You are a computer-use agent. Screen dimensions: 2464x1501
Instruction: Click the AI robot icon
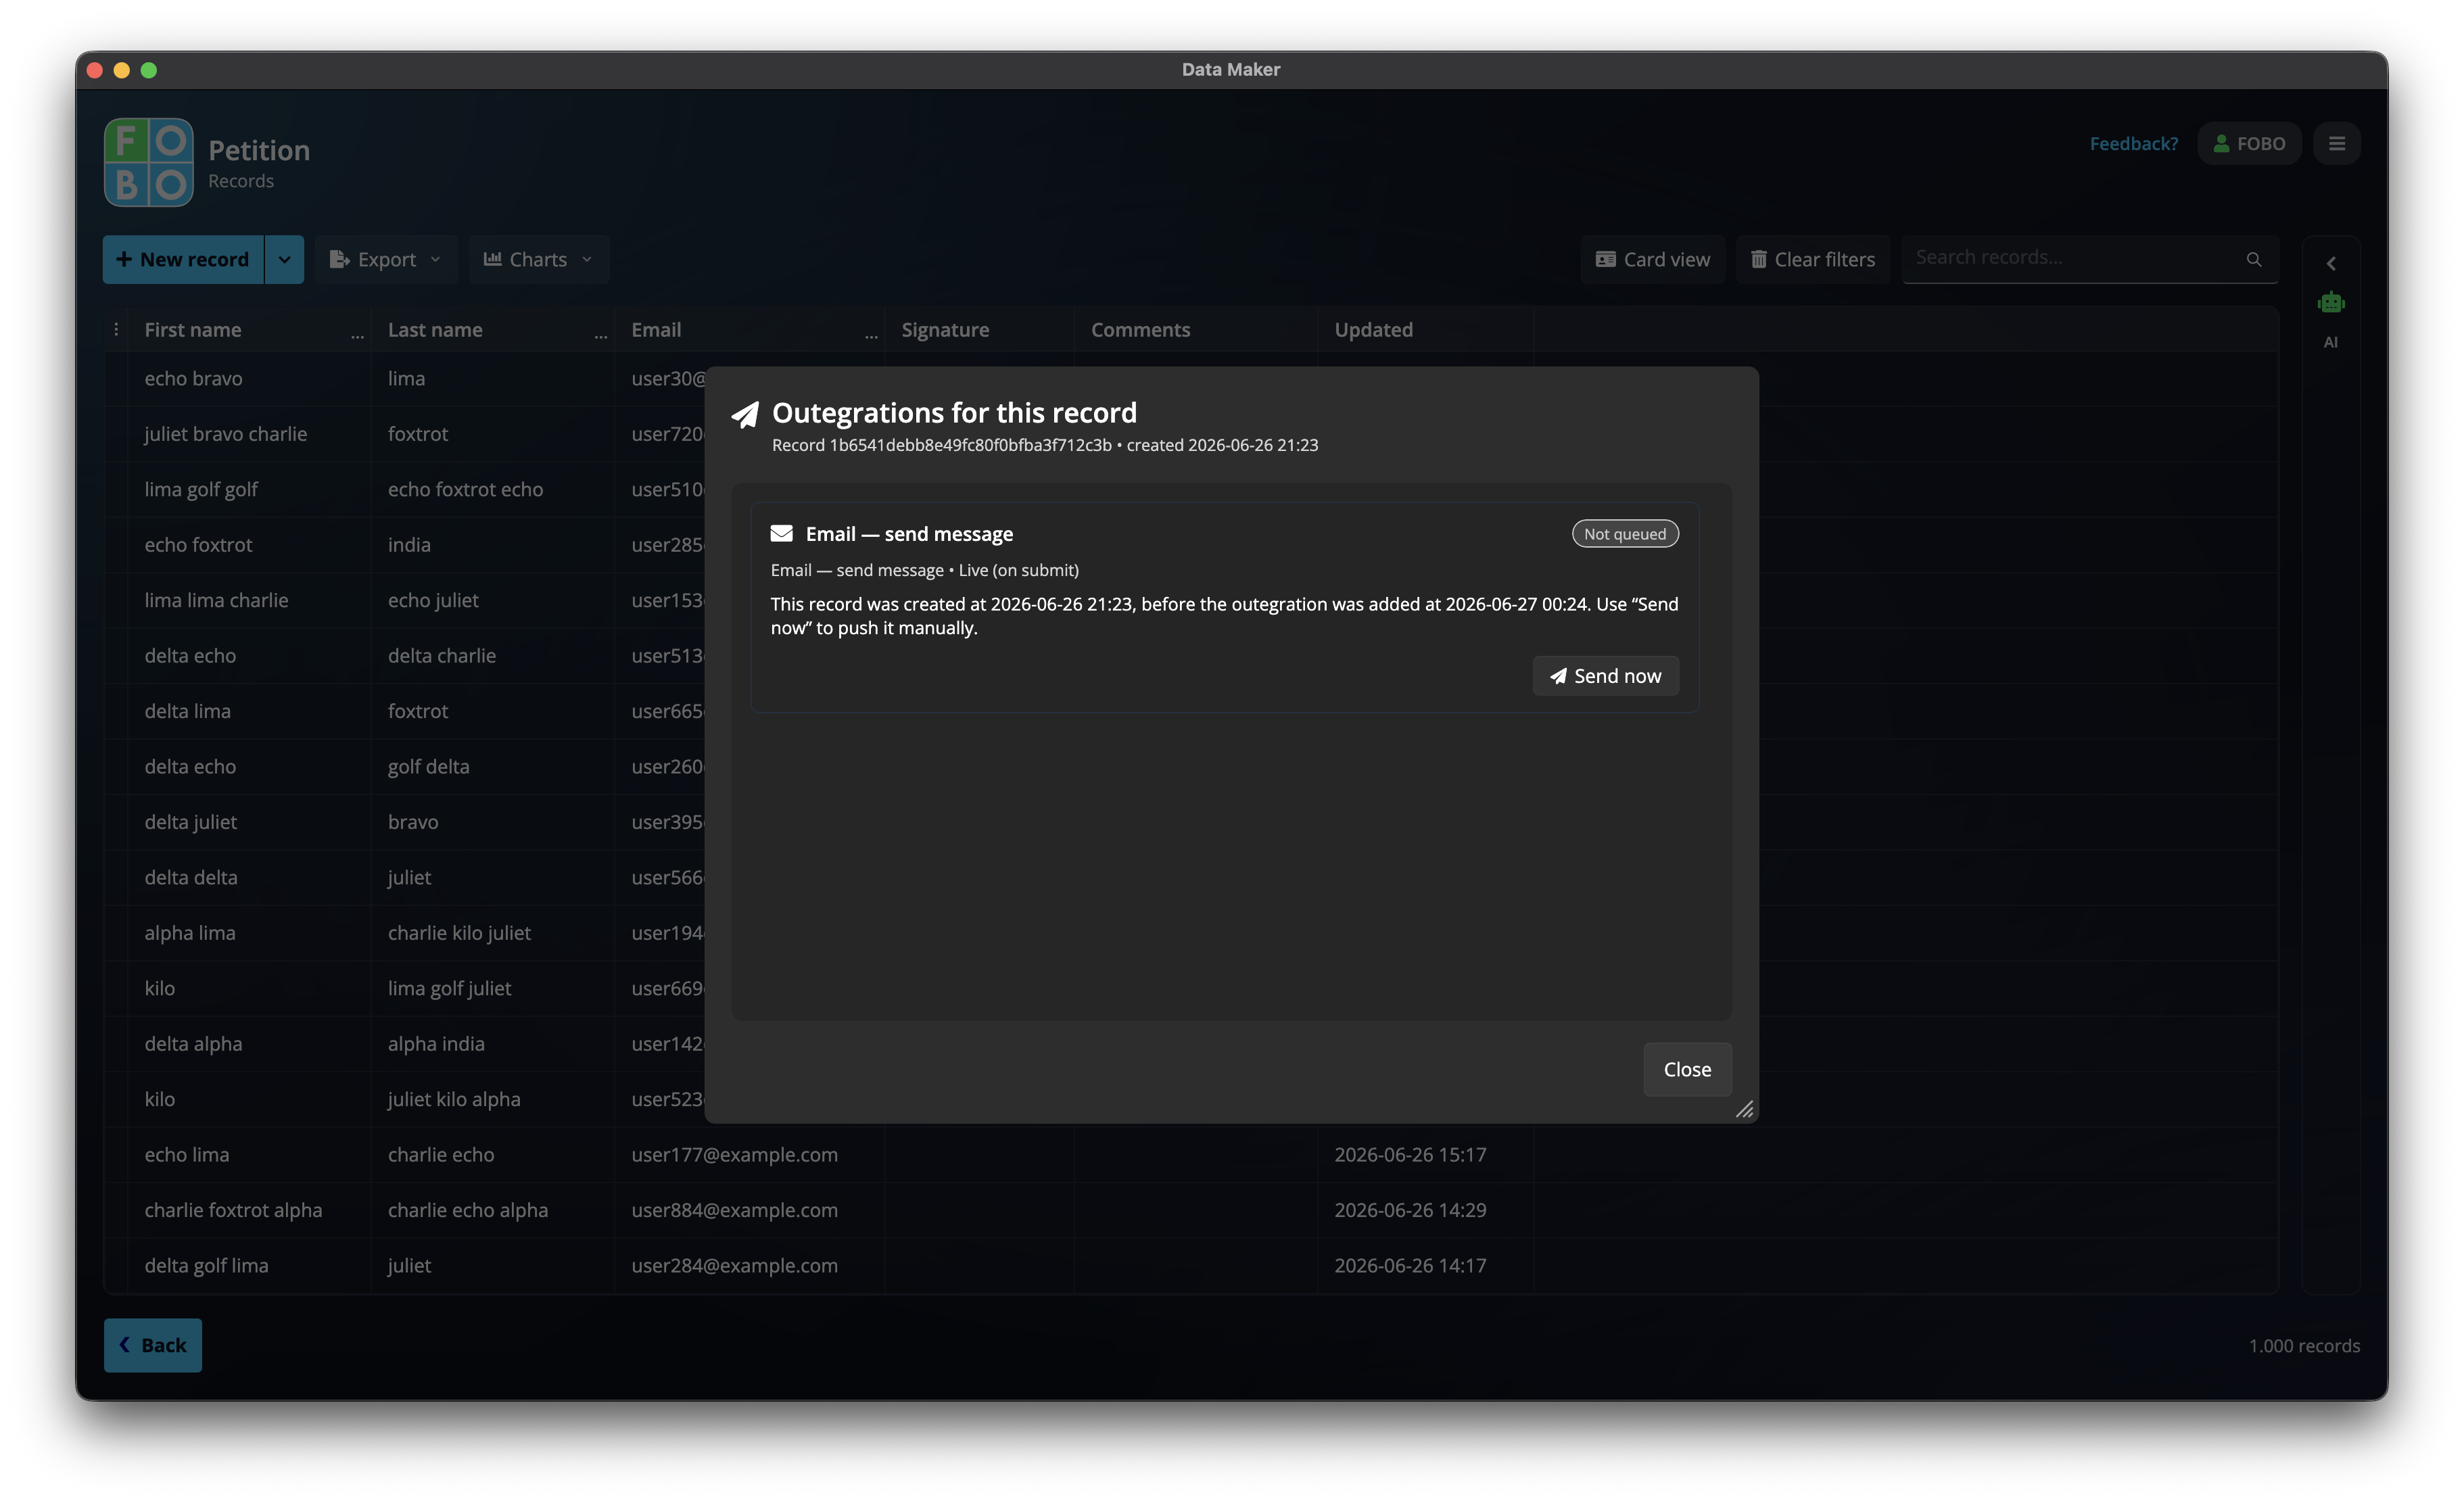point(2330,302)
